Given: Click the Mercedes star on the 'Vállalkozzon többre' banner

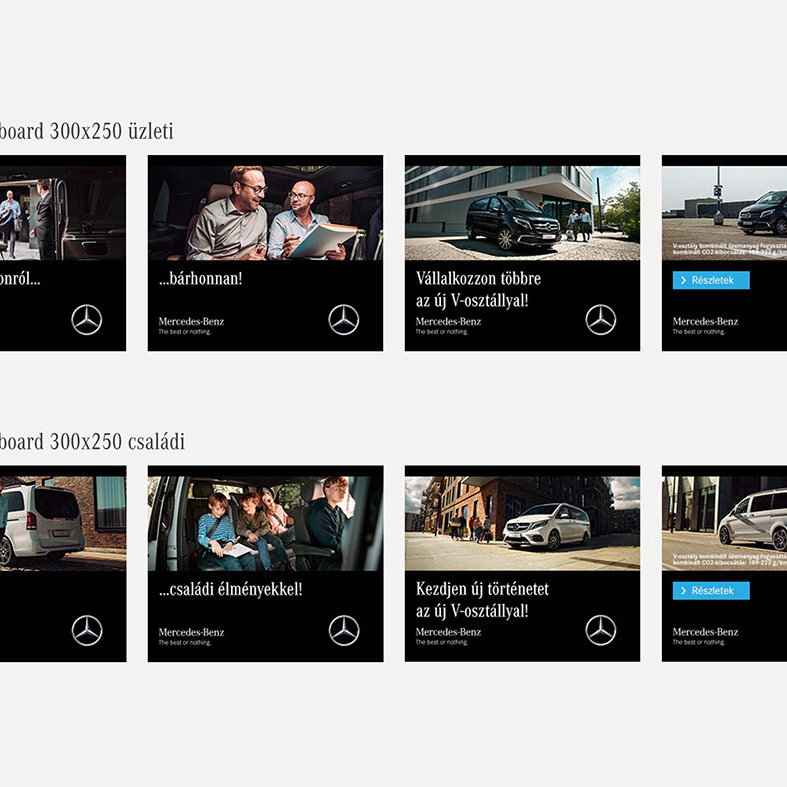Looking at the screenshot, I should (601, 320).
